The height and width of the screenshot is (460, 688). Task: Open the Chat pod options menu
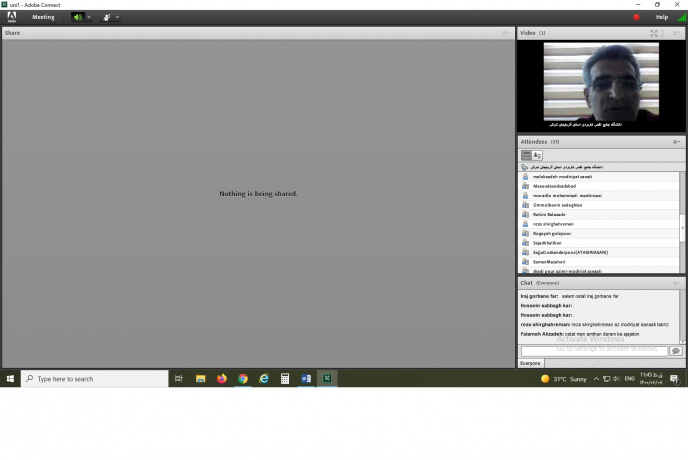tap(677, 283)
